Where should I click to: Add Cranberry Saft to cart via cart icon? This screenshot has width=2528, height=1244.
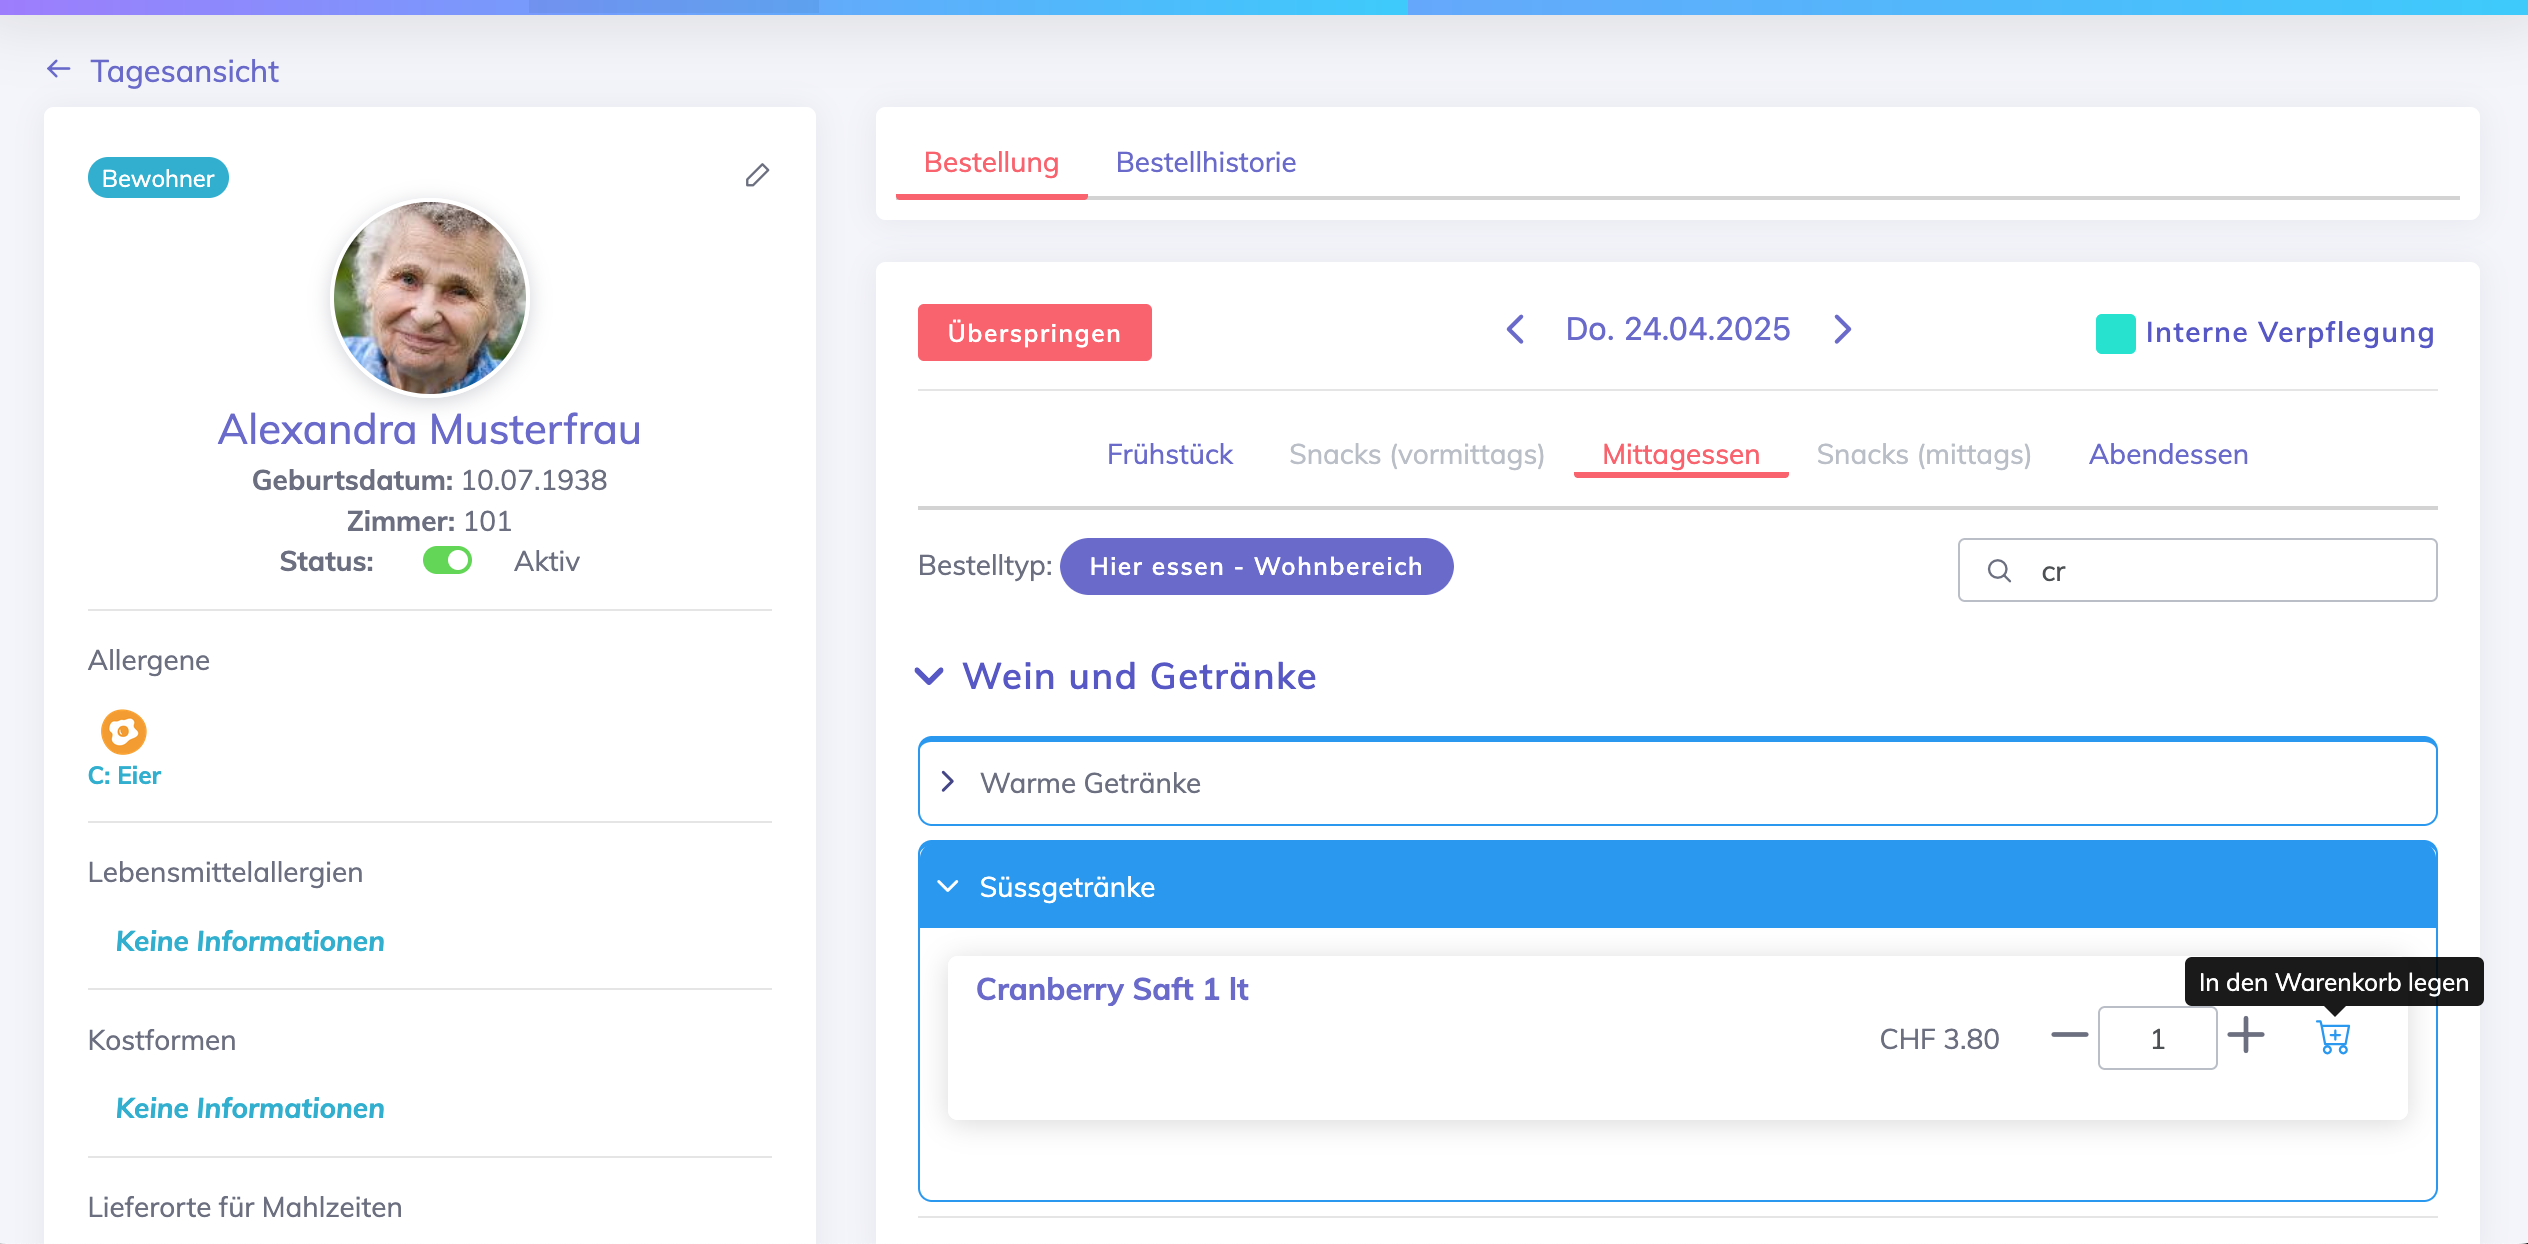2333,1037
